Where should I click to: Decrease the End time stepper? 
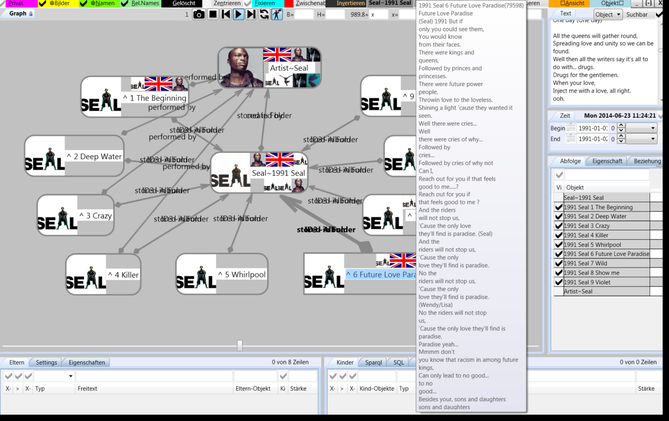621,141
